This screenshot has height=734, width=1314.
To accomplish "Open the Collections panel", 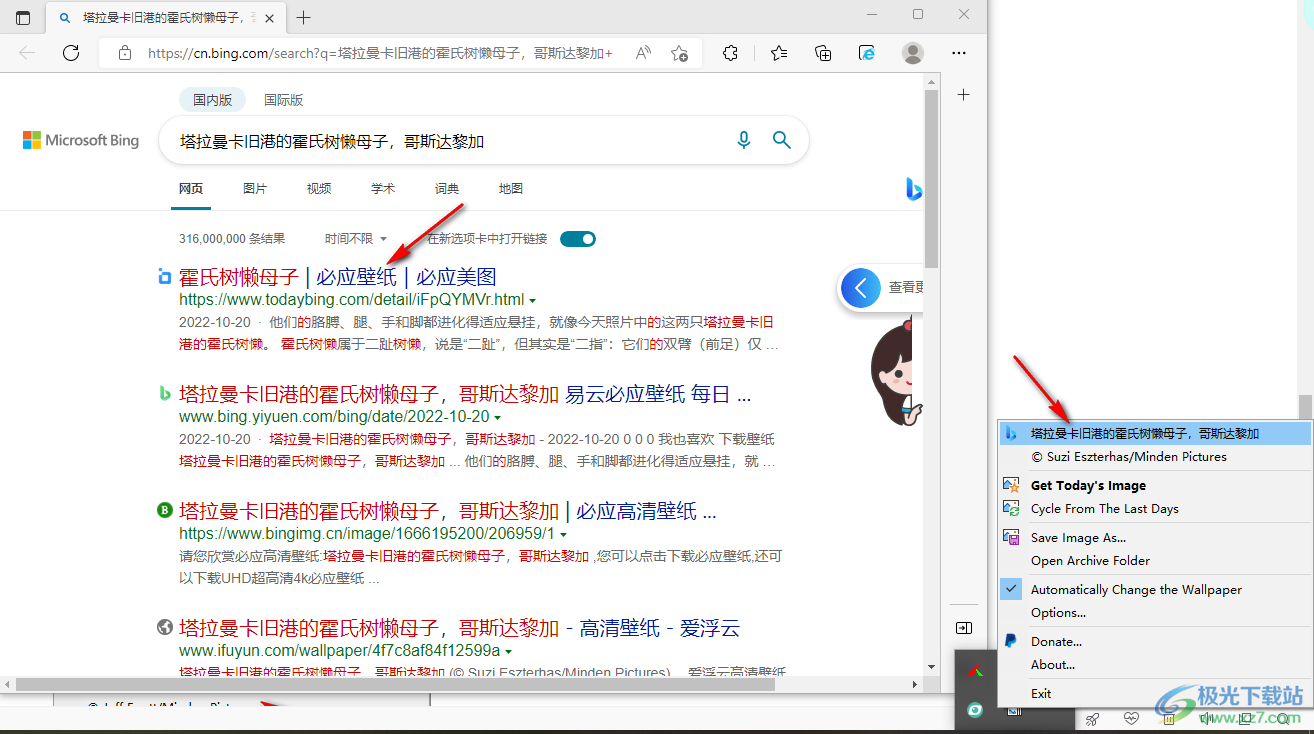I will [823, 53].
